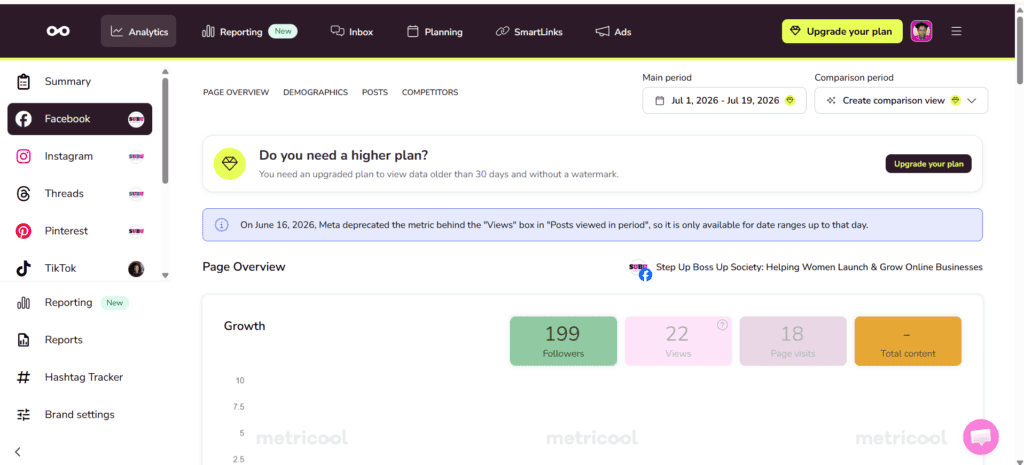Select Facebook in the sidebar

[80, 119]
